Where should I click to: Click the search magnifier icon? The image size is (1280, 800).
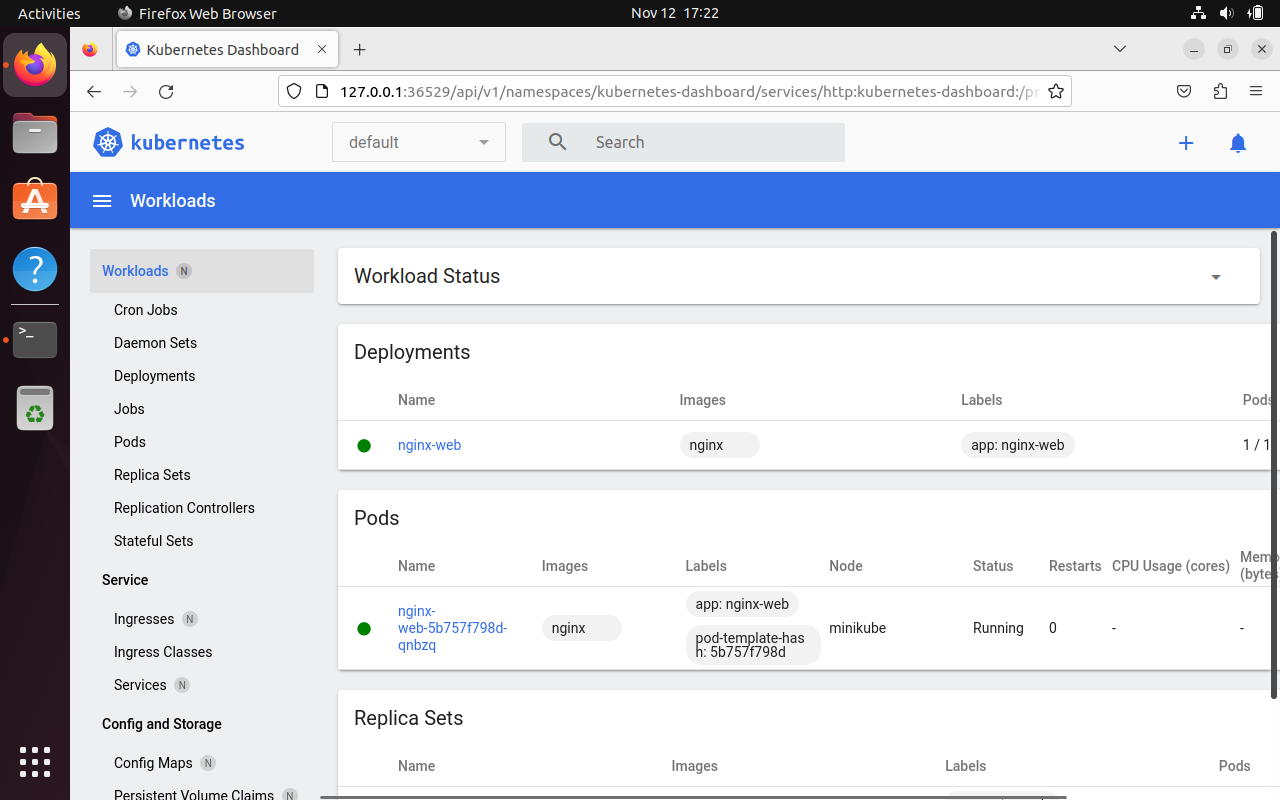tap(558, 142)
